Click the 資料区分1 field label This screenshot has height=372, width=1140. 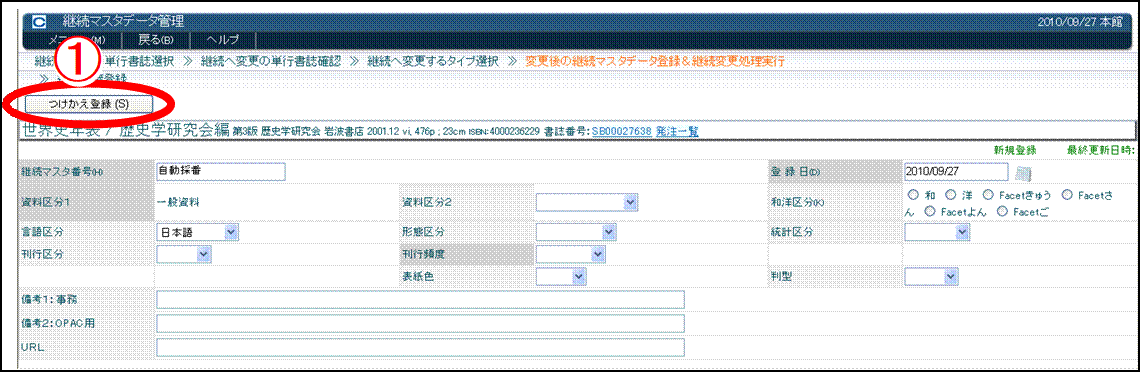click(x=46, y=203)
